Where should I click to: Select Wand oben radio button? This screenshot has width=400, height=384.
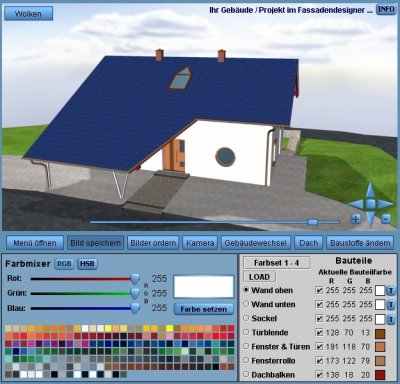pos(246,290)
